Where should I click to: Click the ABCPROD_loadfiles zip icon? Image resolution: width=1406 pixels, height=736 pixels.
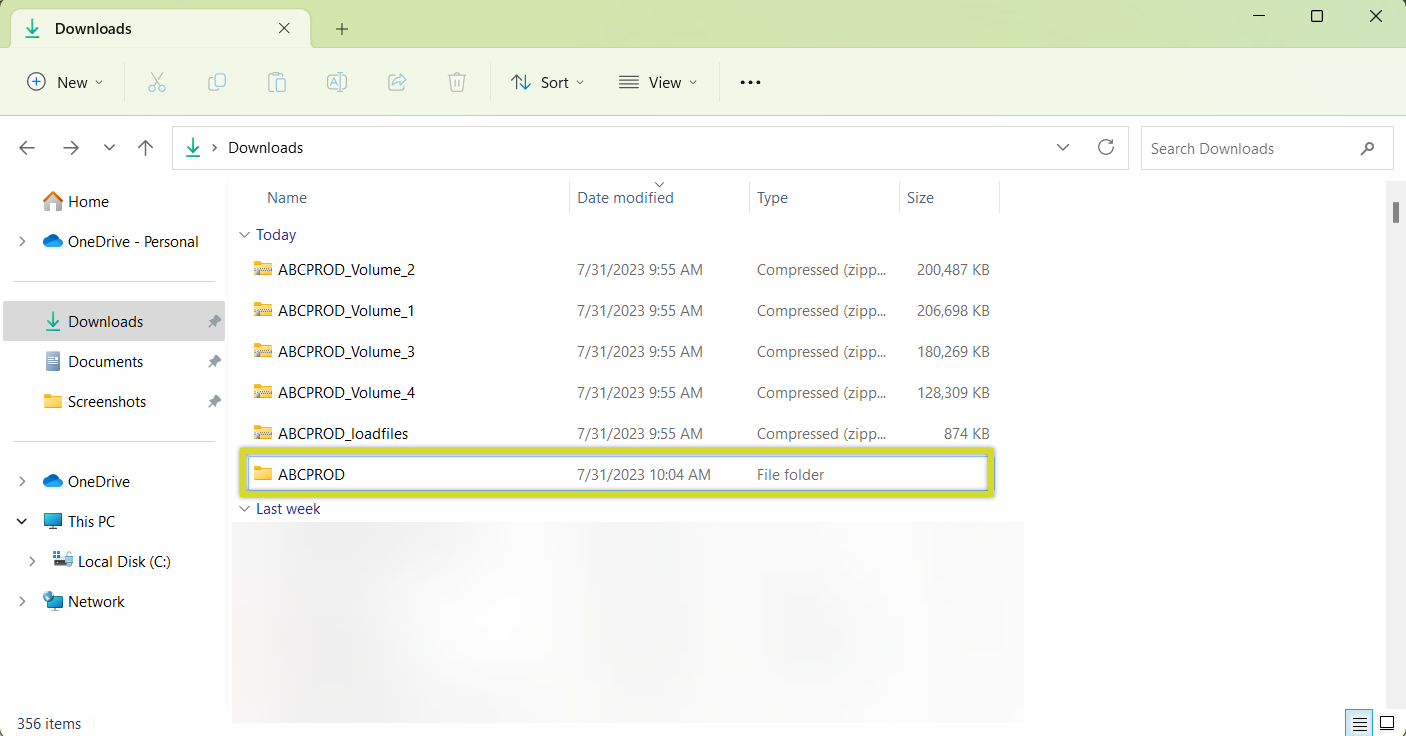pos(263,433)
